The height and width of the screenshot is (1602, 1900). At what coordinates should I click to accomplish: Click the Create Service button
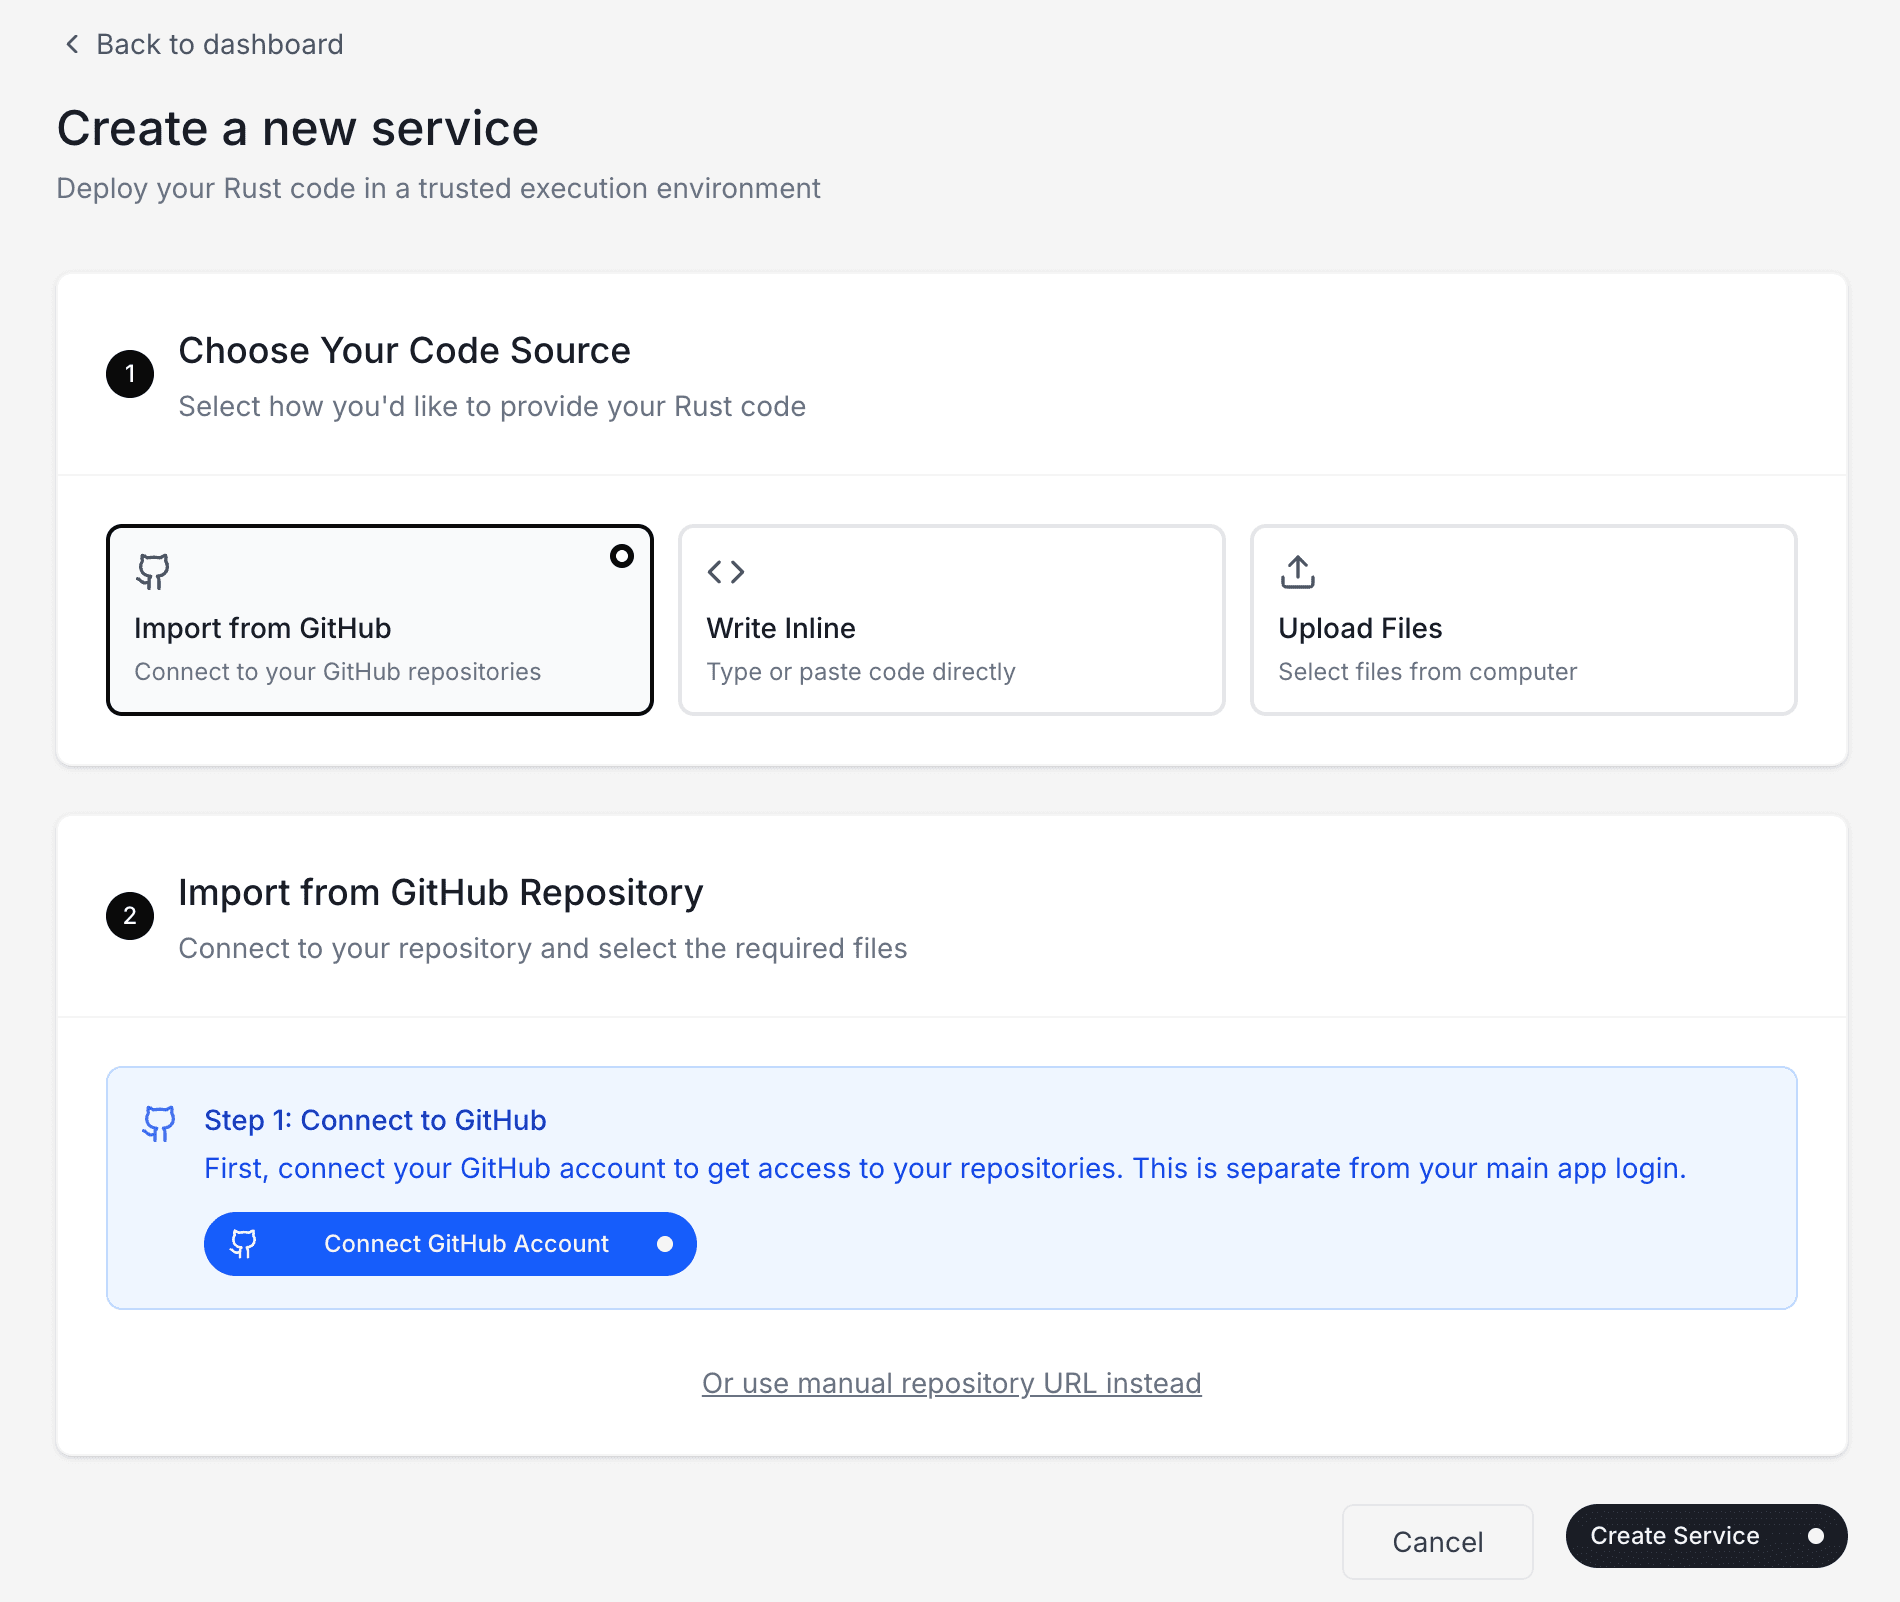(x=1705, y=1535)
